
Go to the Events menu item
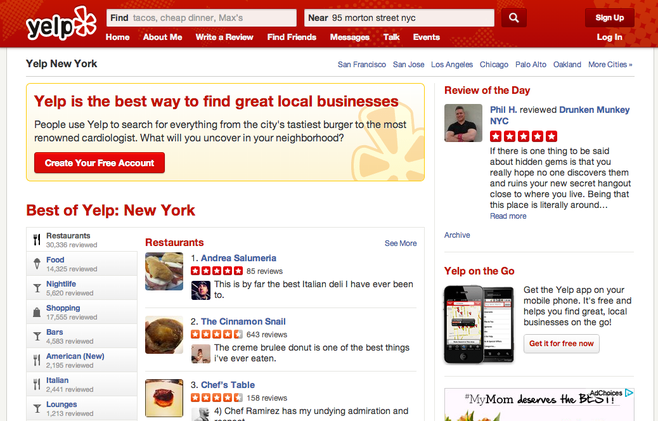(426, 37)
